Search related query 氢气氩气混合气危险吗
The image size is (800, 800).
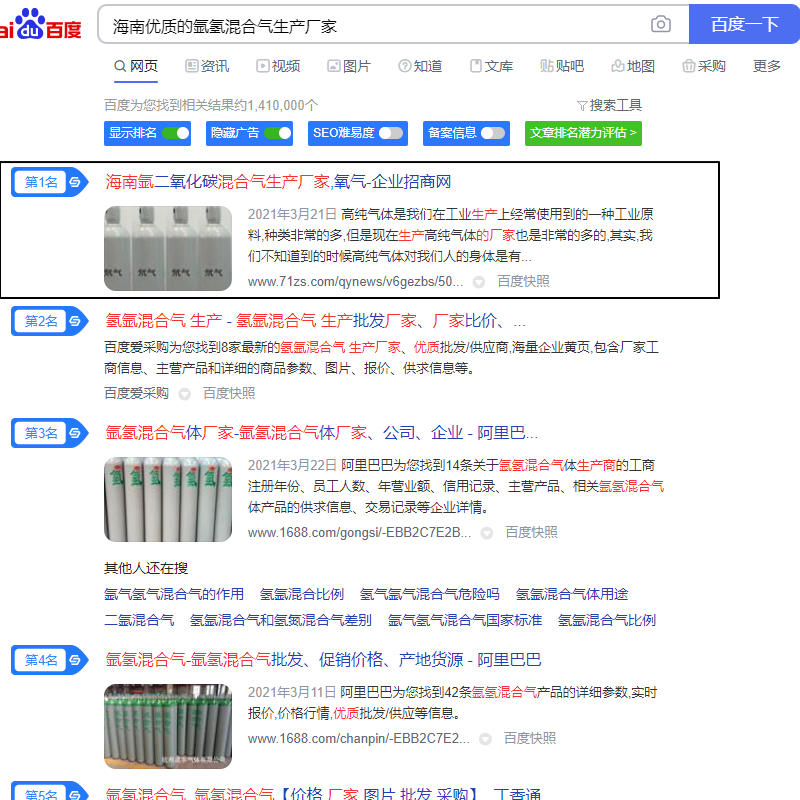pos(430,594)
